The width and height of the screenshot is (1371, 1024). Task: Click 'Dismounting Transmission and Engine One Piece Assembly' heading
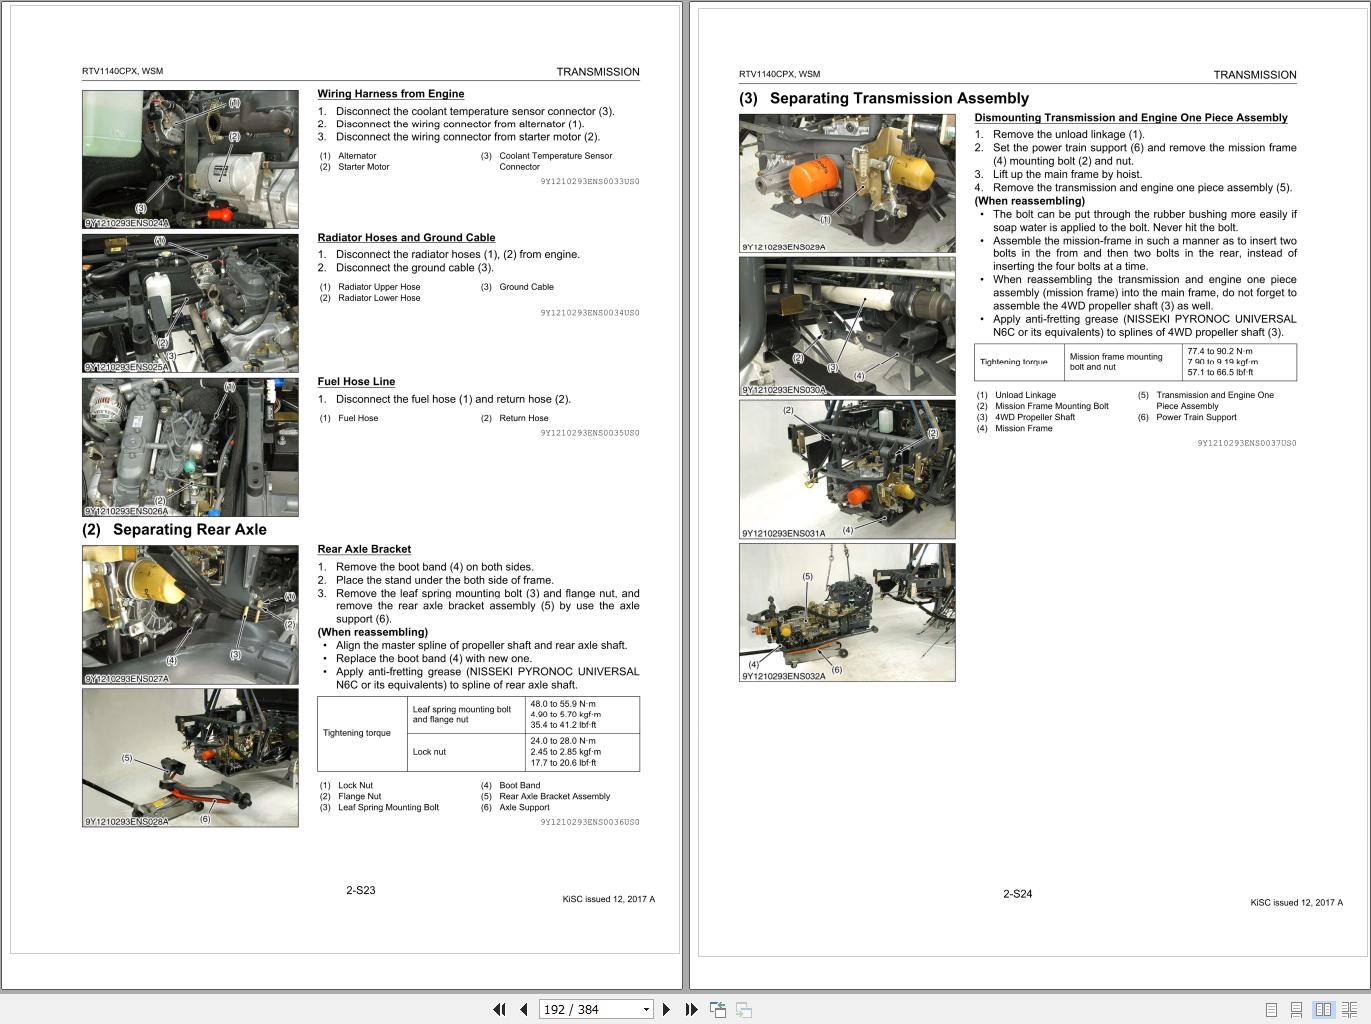pyautogui.click(x=1131, y=118)
